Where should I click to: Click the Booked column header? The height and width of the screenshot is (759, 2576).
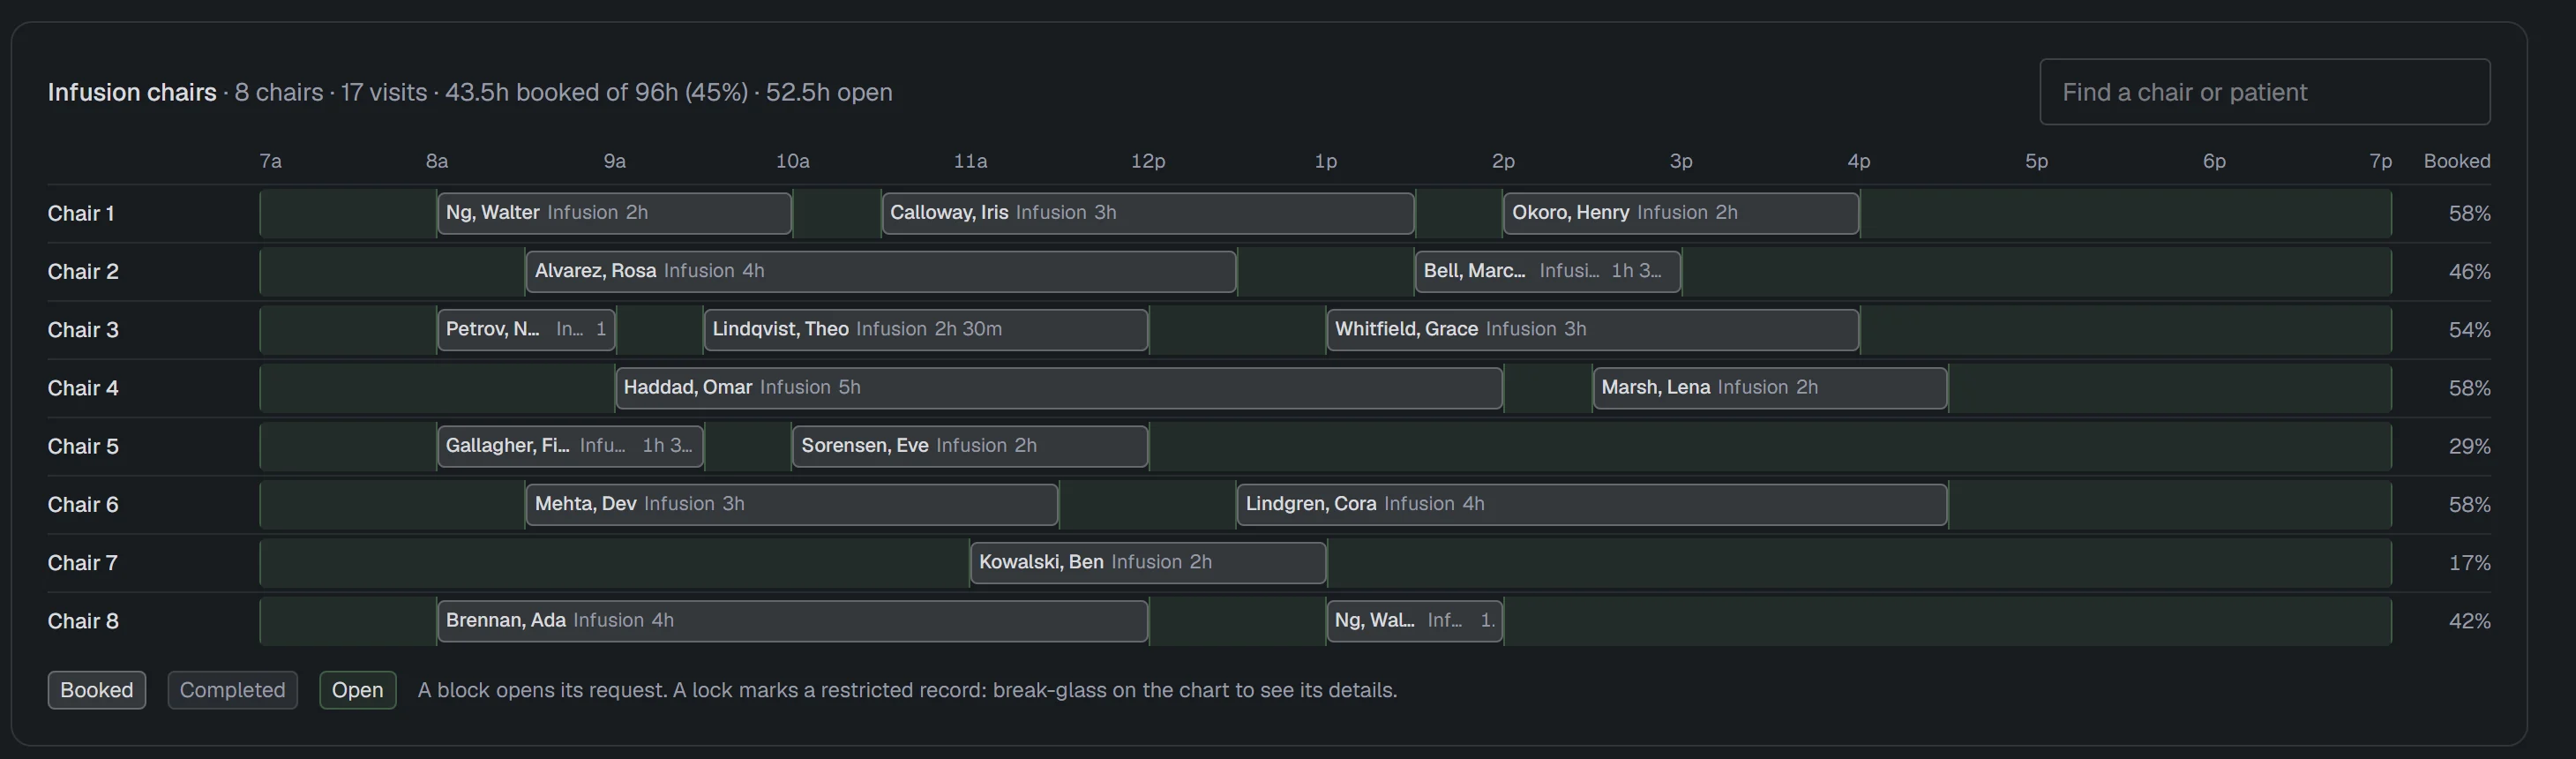tap(2457, 161)
